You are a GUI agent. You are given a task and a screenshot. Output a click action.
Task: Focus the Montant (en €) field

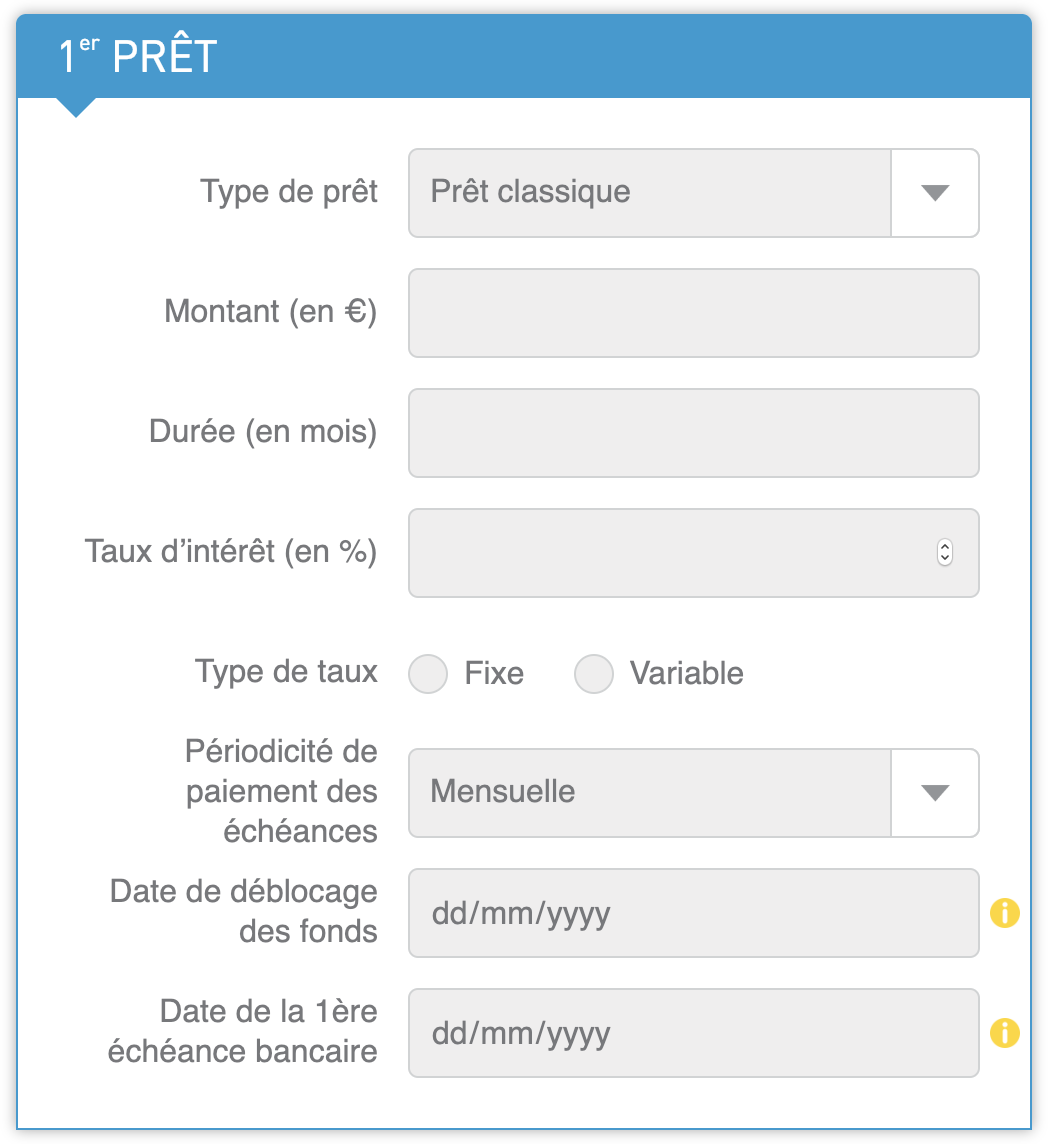[x=694, y=313]
